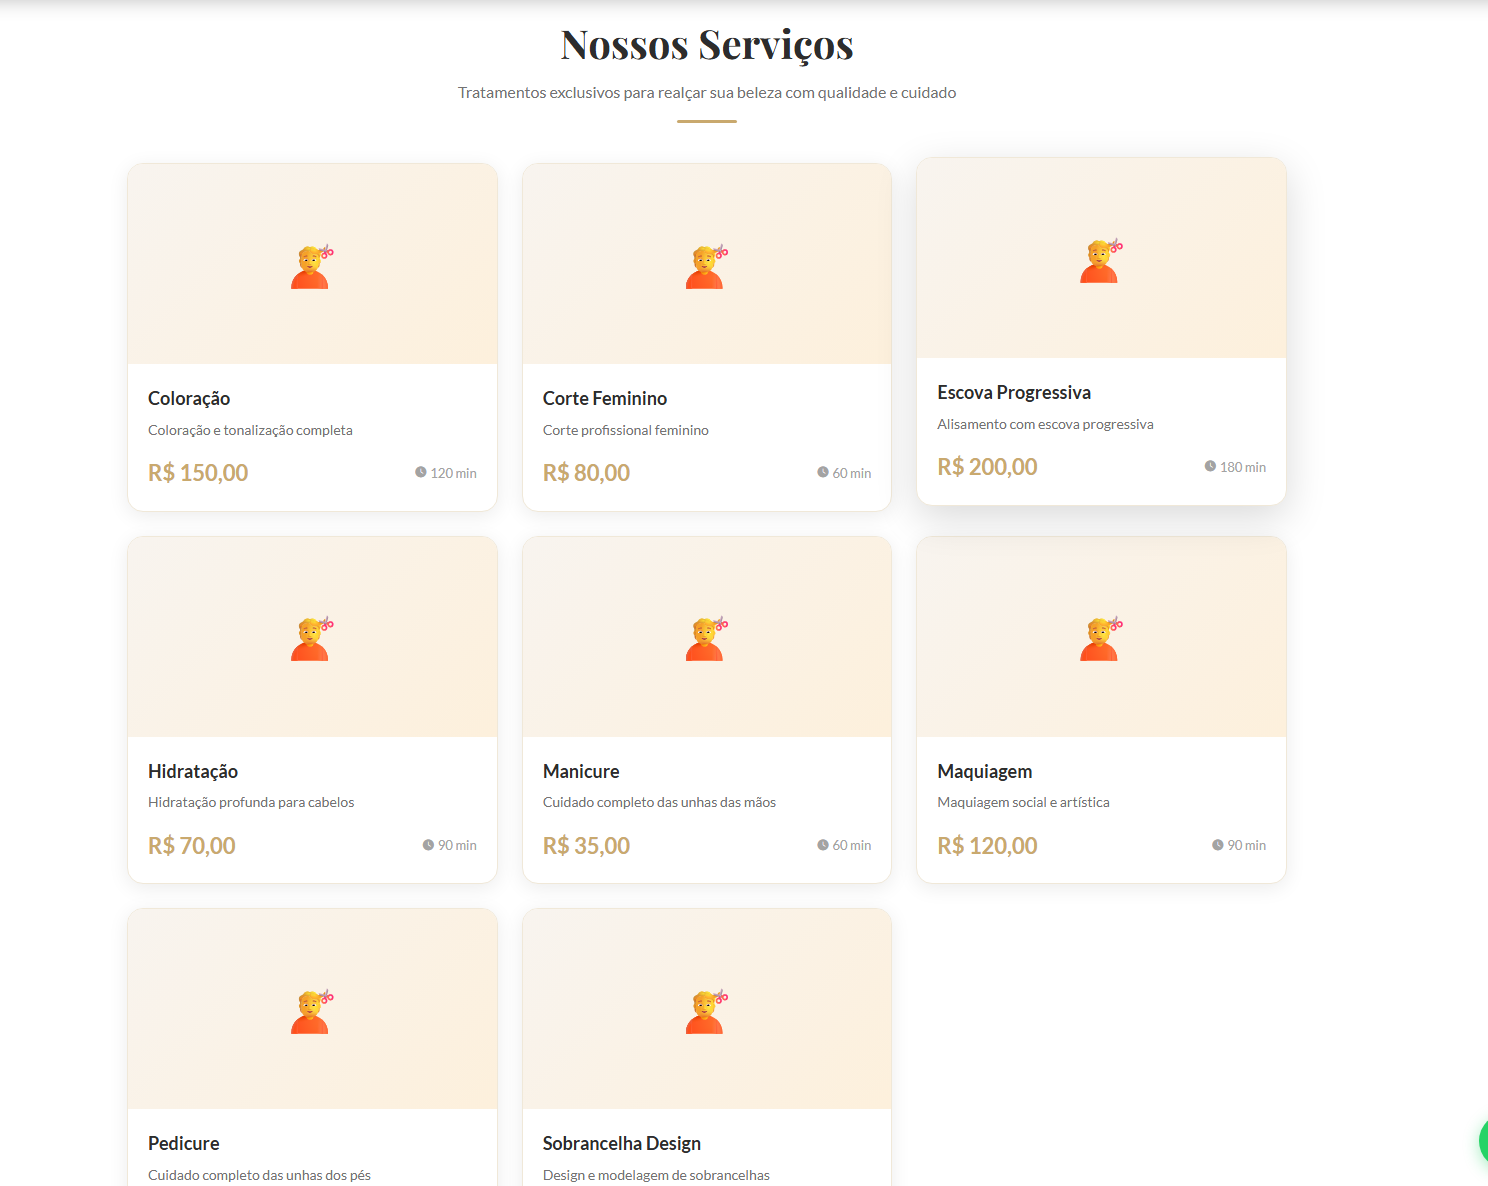The image size is (1488, 1186).
Task: Select the Manicure service title
Action: pos(581,771)
